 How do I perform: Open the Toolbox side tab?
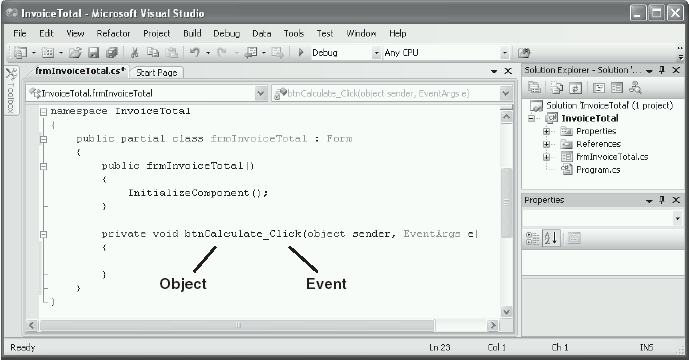(x=11, y=91)
